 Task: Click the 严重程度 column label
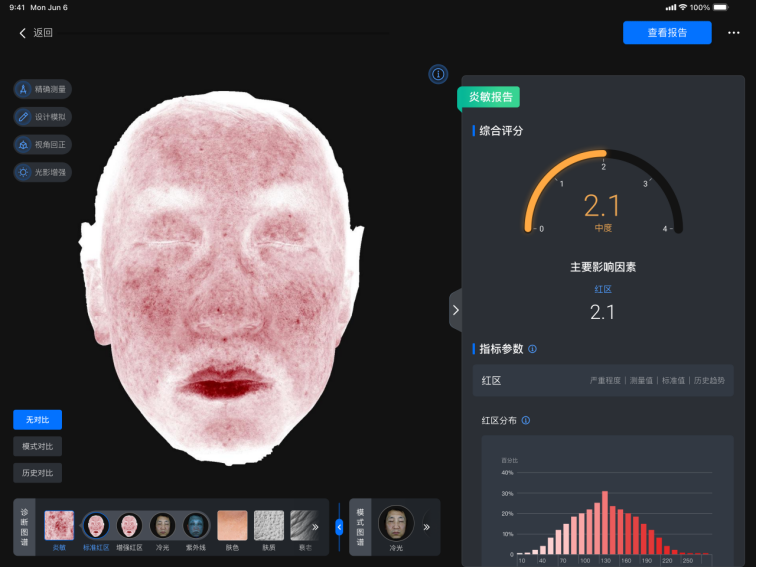(x=605, y=381)
